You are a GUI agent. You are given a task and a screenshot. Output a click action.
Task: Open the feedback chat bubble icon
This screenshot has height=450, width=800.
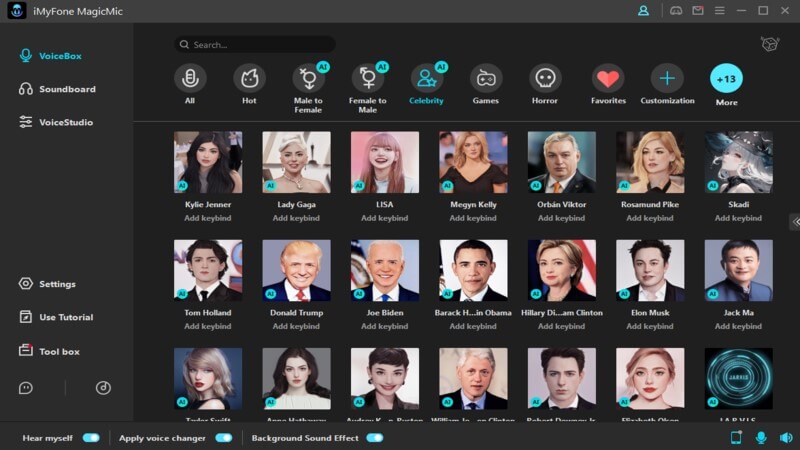[26, 388]
